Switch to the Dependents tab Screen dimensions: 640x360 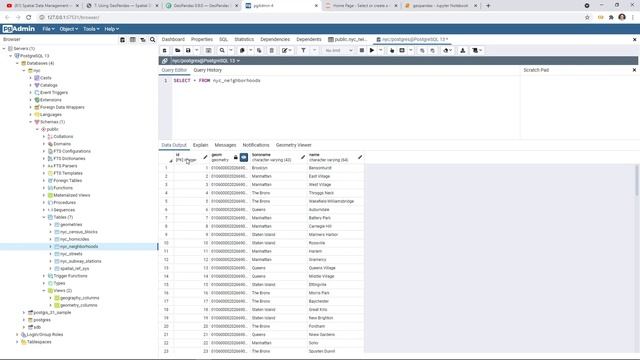point(309,40)
